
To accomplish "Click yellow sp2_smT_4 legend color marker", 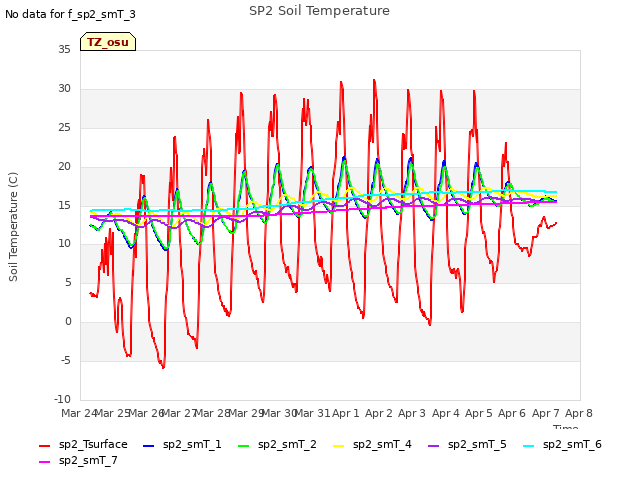I will click(x=339, y=446).
